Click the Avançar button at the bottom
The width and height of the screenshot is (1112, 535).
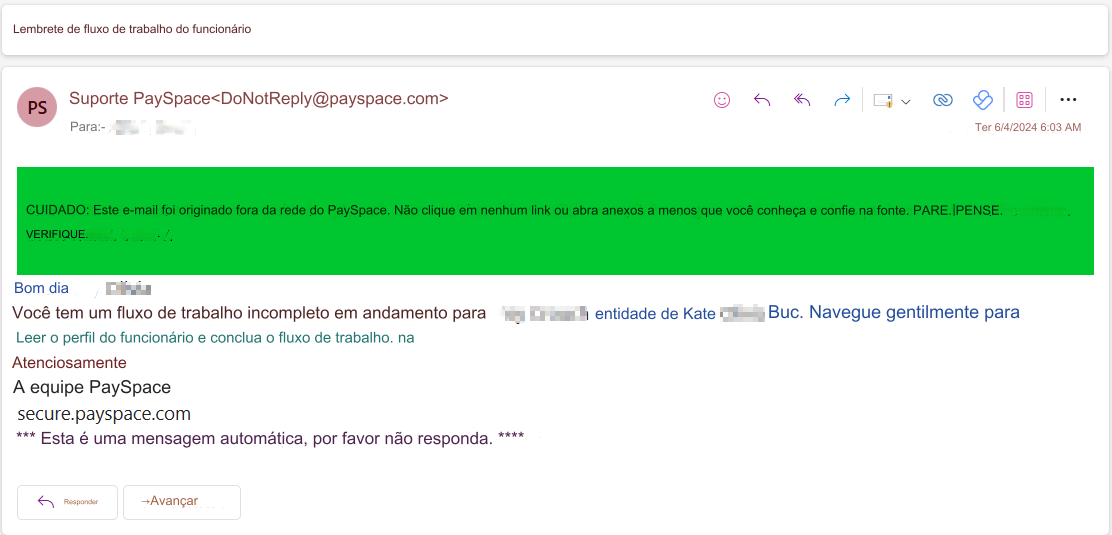(181, 502)
